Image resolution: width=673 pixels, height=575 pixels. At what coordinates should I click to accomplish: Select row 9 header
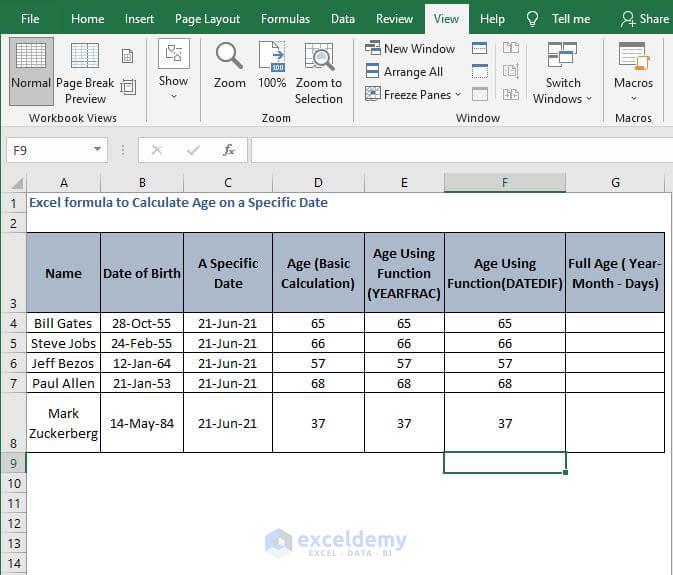pyautogui.click(x=13, y=463)
